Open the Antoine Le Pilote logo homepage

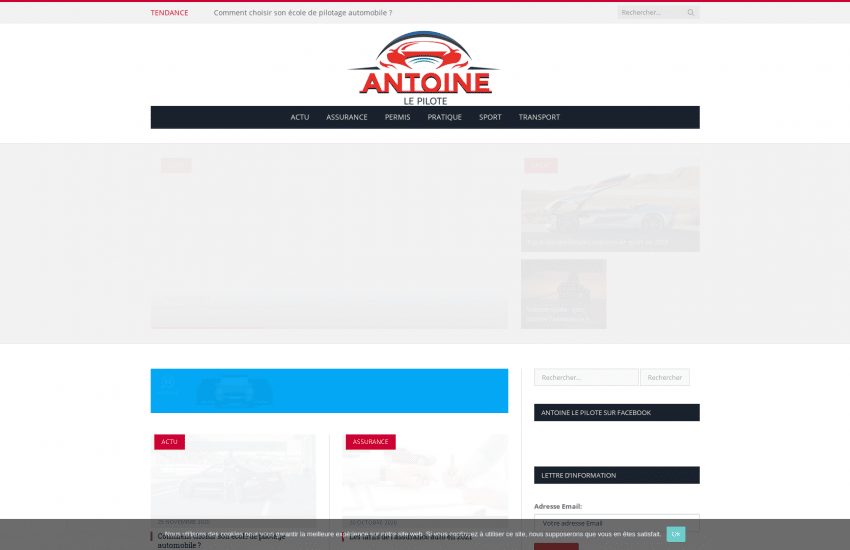click(x=424, y=68)
